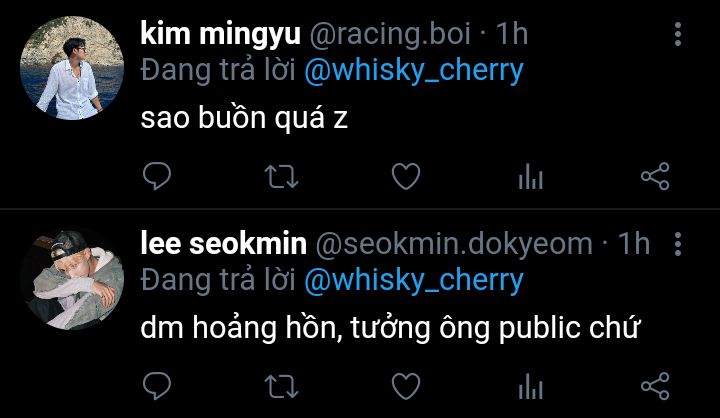
Task: Share lee seokmin's tweet
Action: [655, 385]
